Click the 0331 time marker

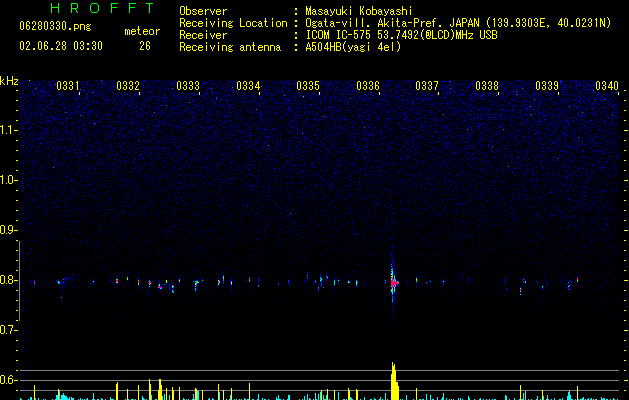(x=67, y=86)
